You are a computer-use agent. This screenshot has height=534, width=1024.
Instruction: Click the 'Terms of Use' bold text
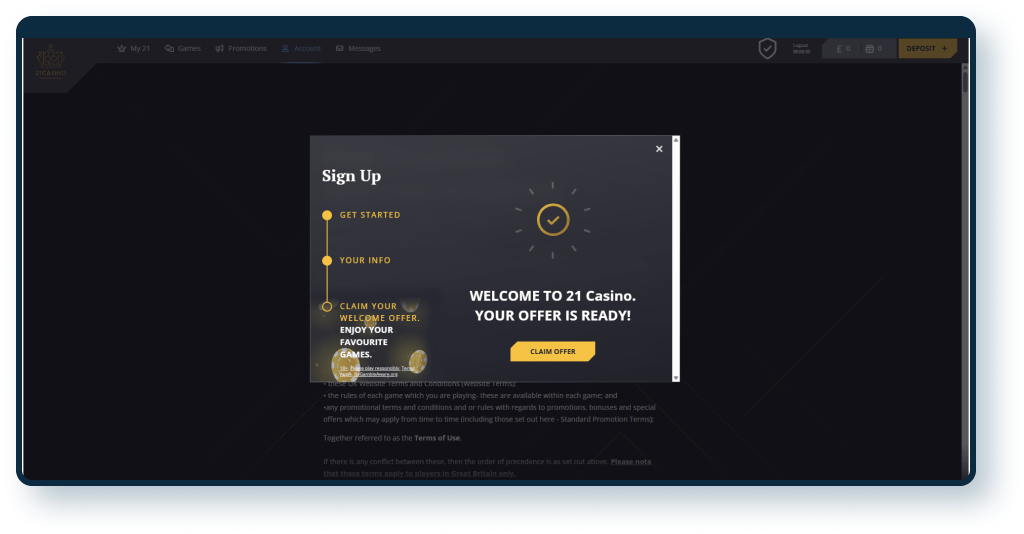coord(437,438)
